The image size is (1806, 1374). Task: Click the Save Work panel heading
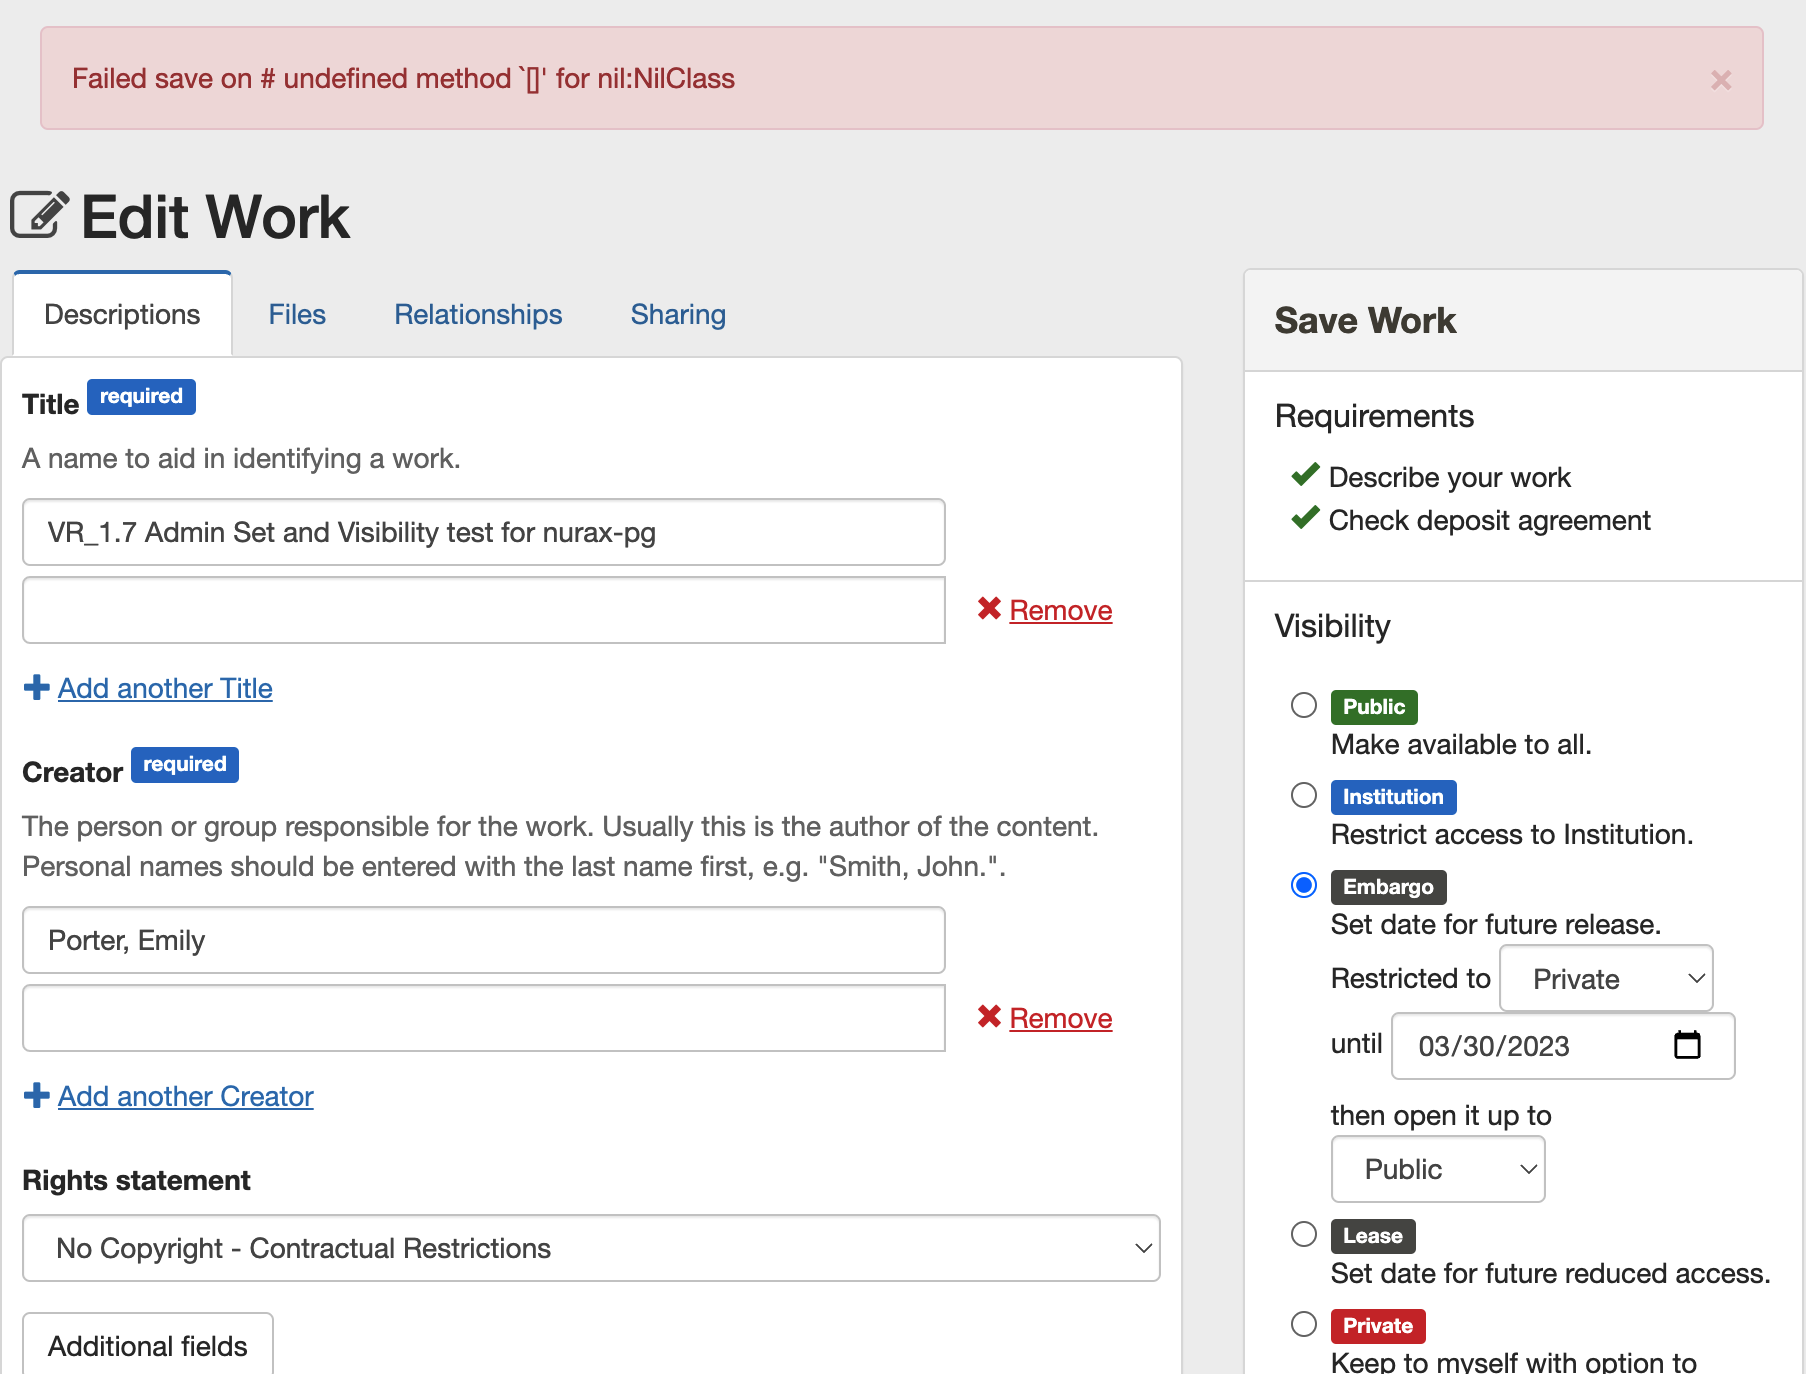pyautogui.click(x=1365, y=320)
